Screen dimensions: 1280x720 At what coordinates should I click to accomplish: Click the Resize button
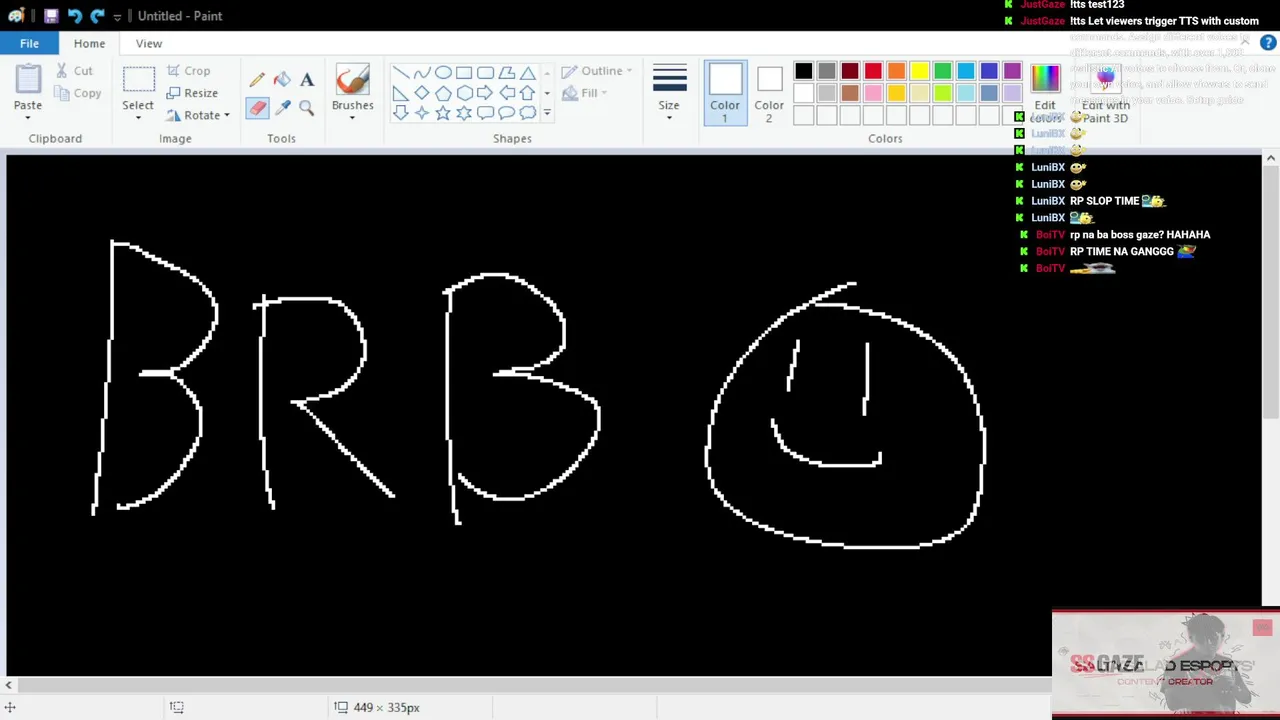click(192, 93)
